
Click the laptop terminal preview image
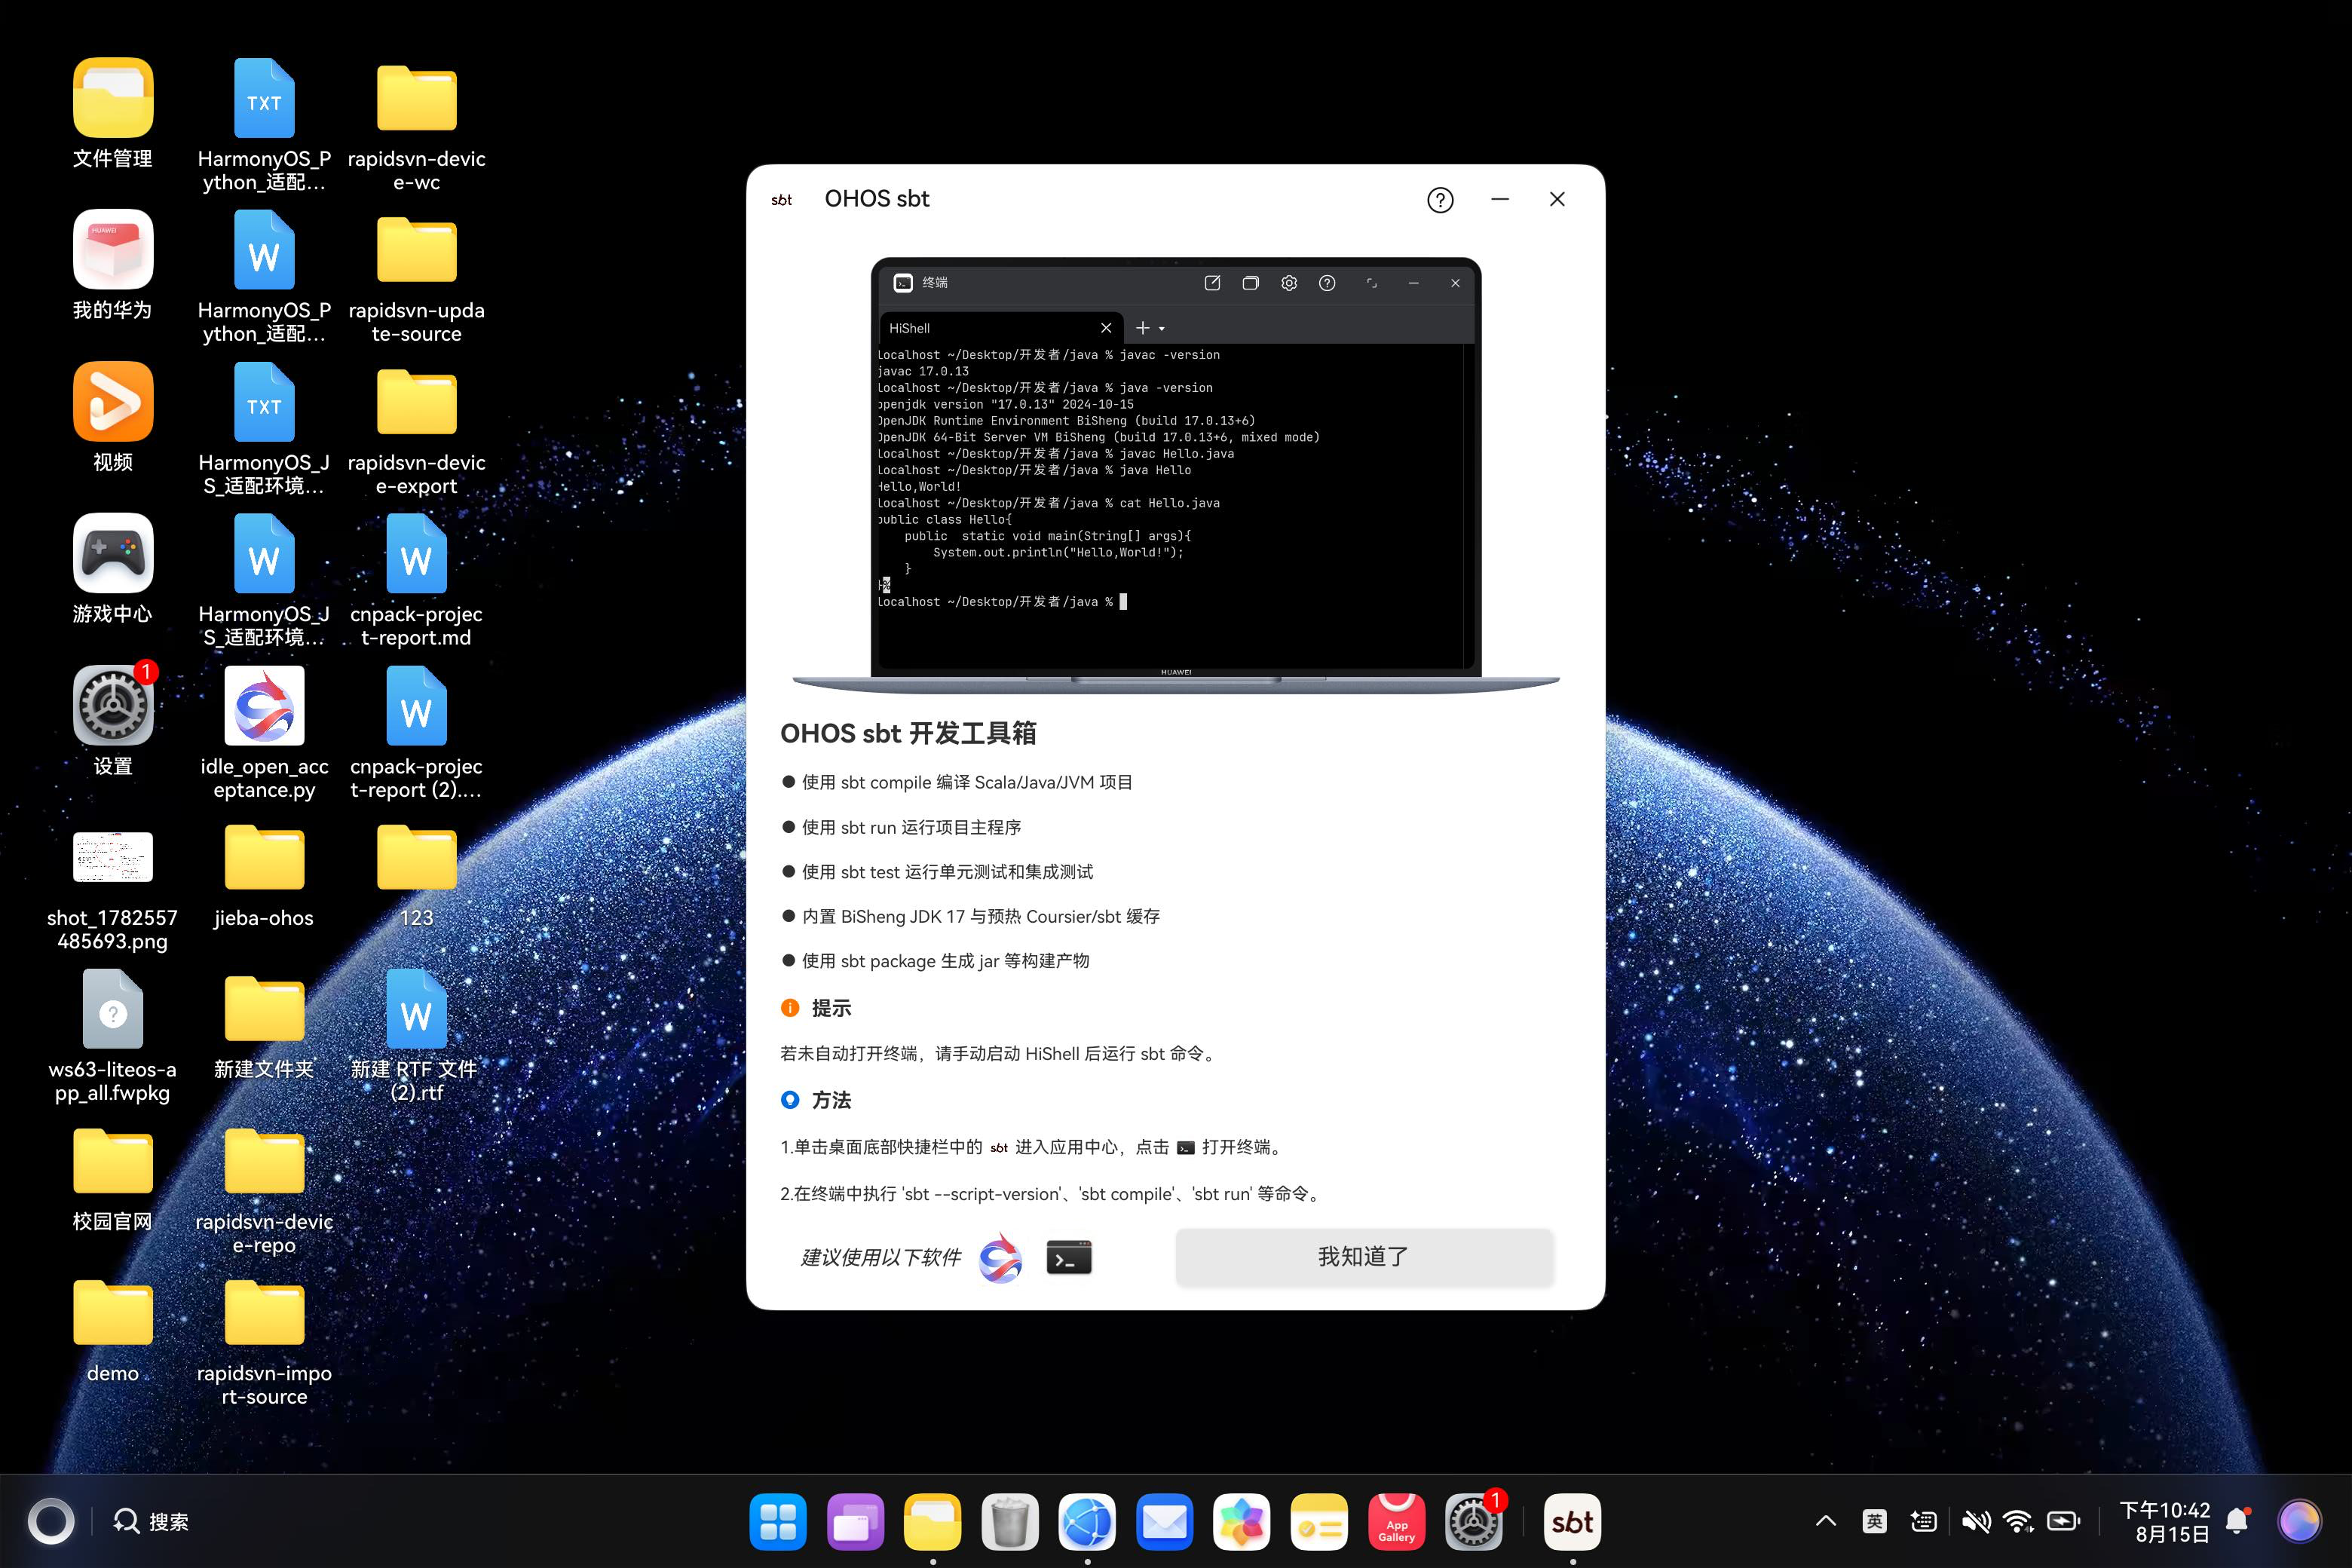(x=1176, y=475)
